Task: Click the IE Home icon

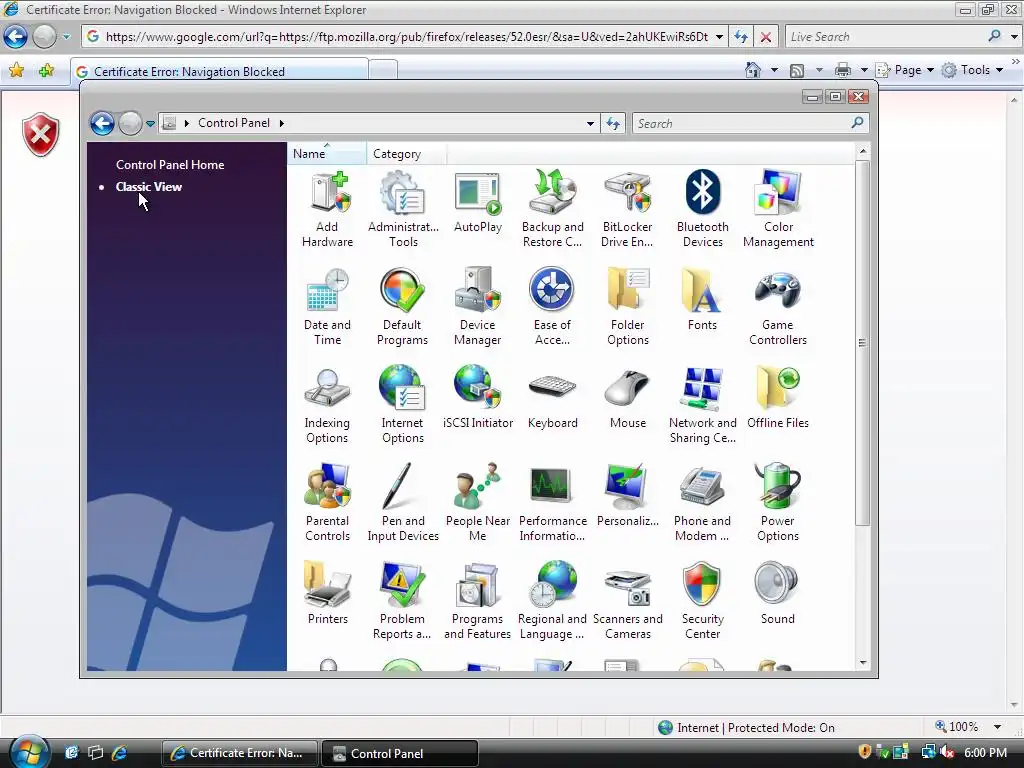Action: pyautogui.click(x=753, y=70)
